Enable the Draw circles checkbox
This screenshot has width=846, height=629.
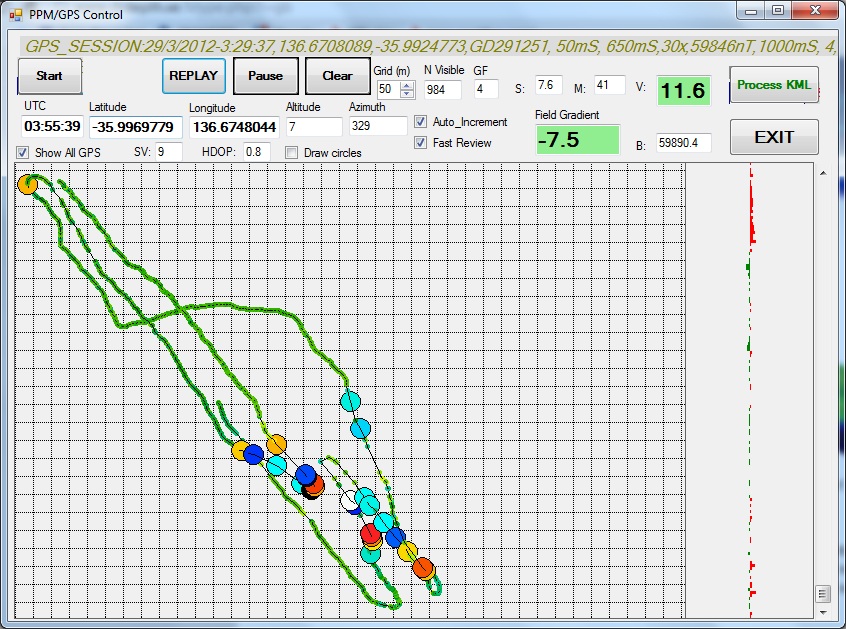[291, 153]
